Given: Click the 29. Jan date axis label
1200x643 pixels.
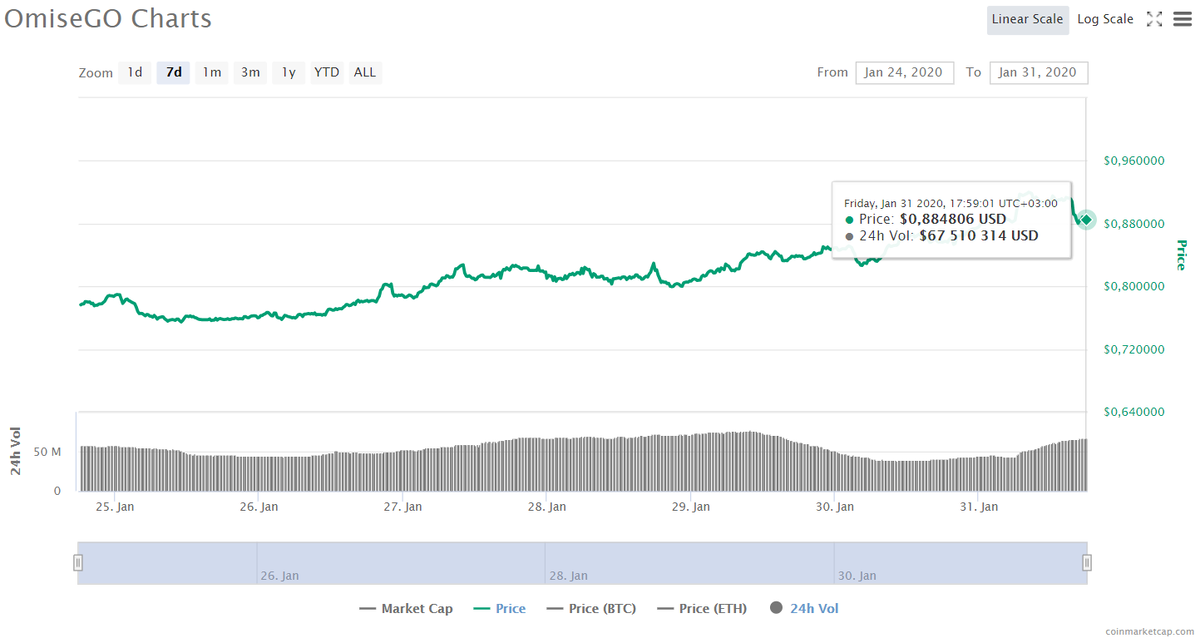Looking at the screenshot, I should coord(689,507).
